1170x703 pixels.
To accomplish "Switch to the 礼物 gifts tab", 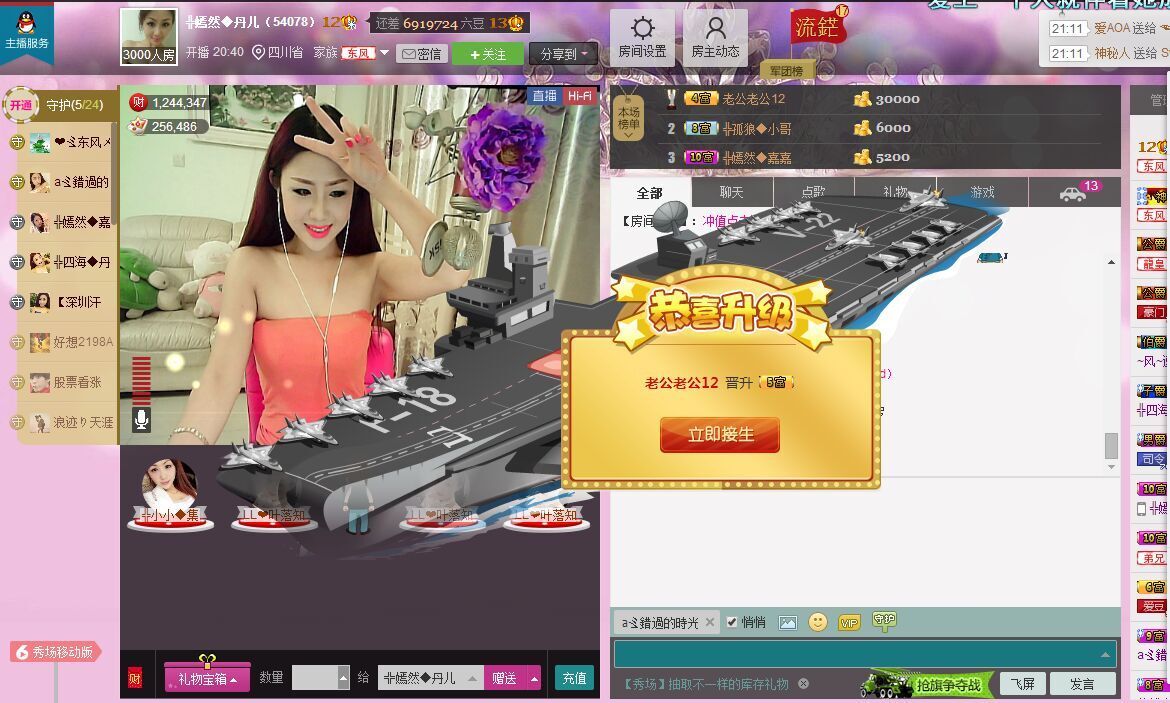I will [x=895, y=193].
